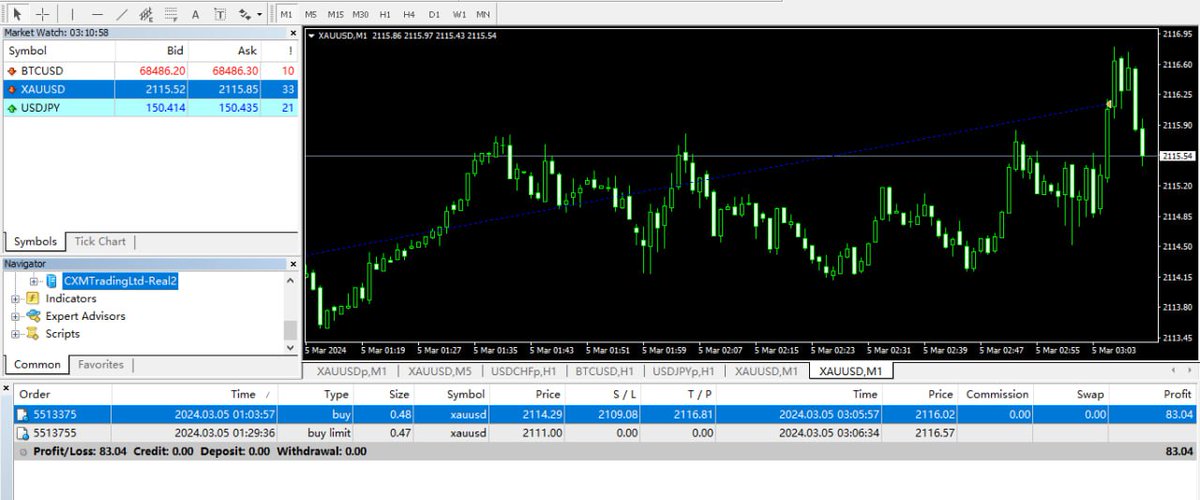Select the text 'A' tool
Screen dimensions: 1200x500
[x=195, y=14]
